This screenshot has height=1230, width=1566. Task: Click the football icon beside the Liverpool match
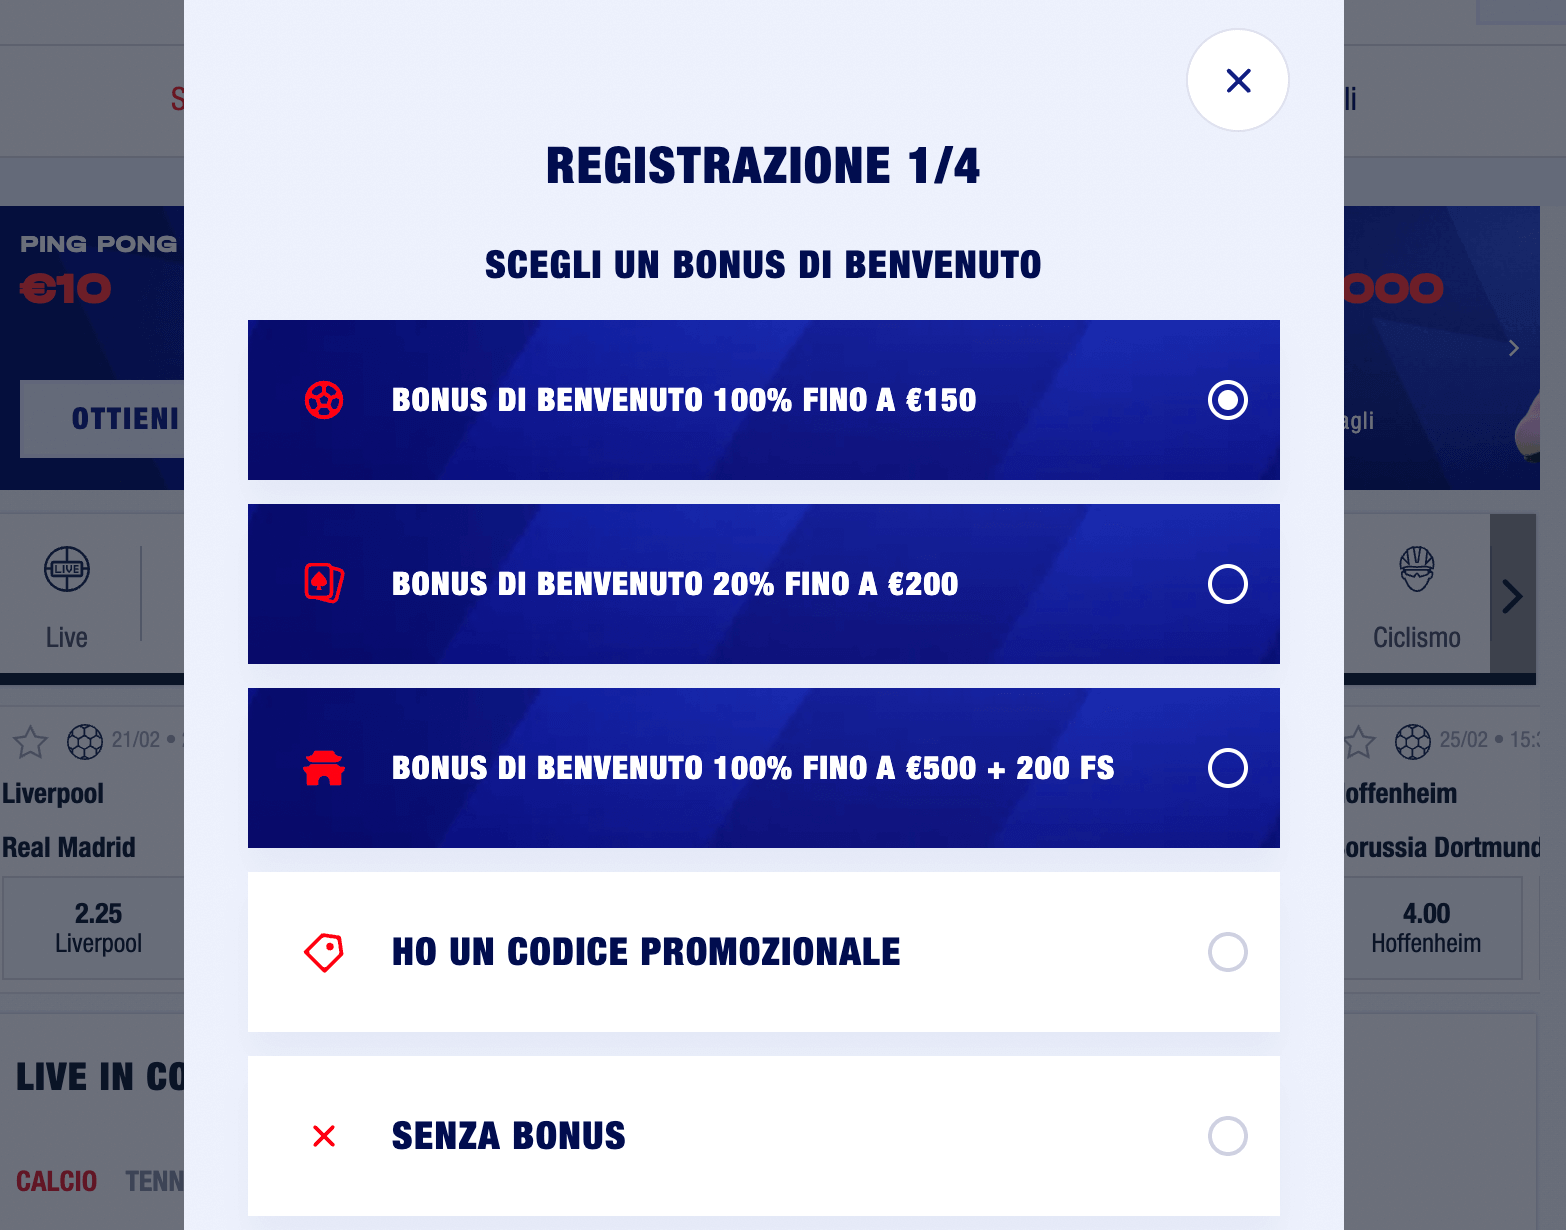(85, 742)
